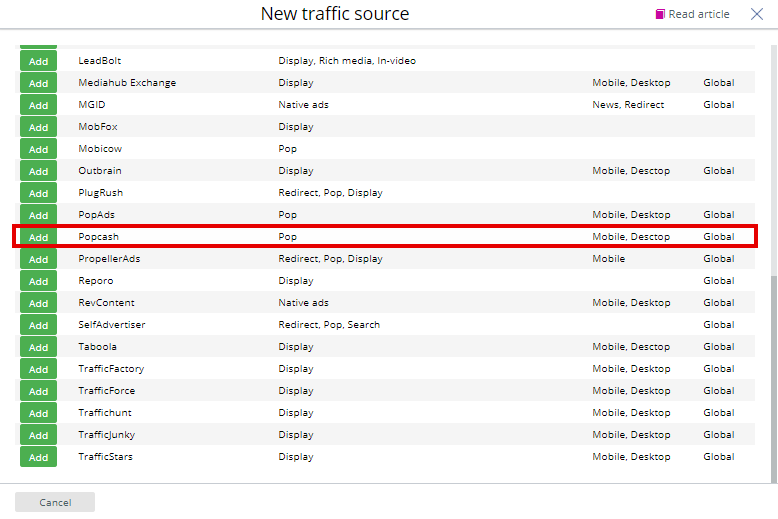Click the Reporo name

click(x=96, y=280)
